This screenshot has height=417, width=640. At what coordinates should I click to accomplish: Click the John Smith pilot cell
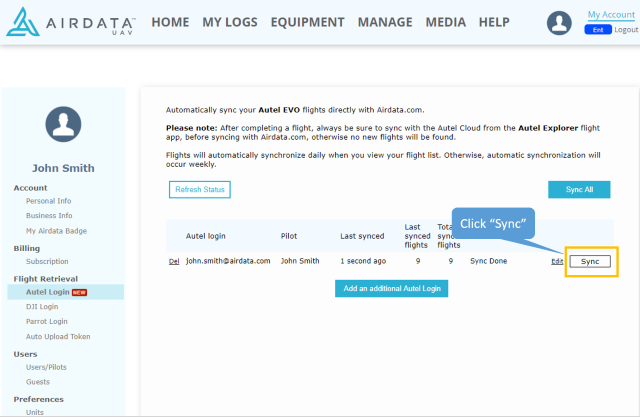point(300,261)
